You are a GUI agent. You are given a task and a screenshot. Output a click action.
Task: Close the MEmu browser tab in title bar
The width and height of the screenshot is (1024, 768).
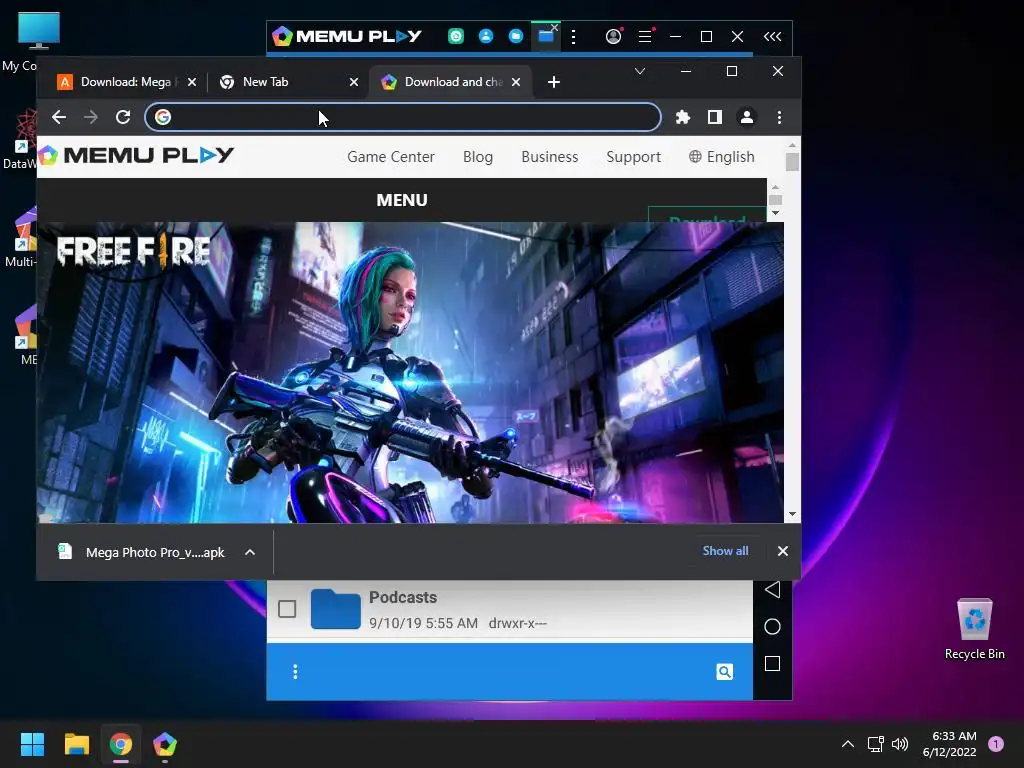point(554,27)
